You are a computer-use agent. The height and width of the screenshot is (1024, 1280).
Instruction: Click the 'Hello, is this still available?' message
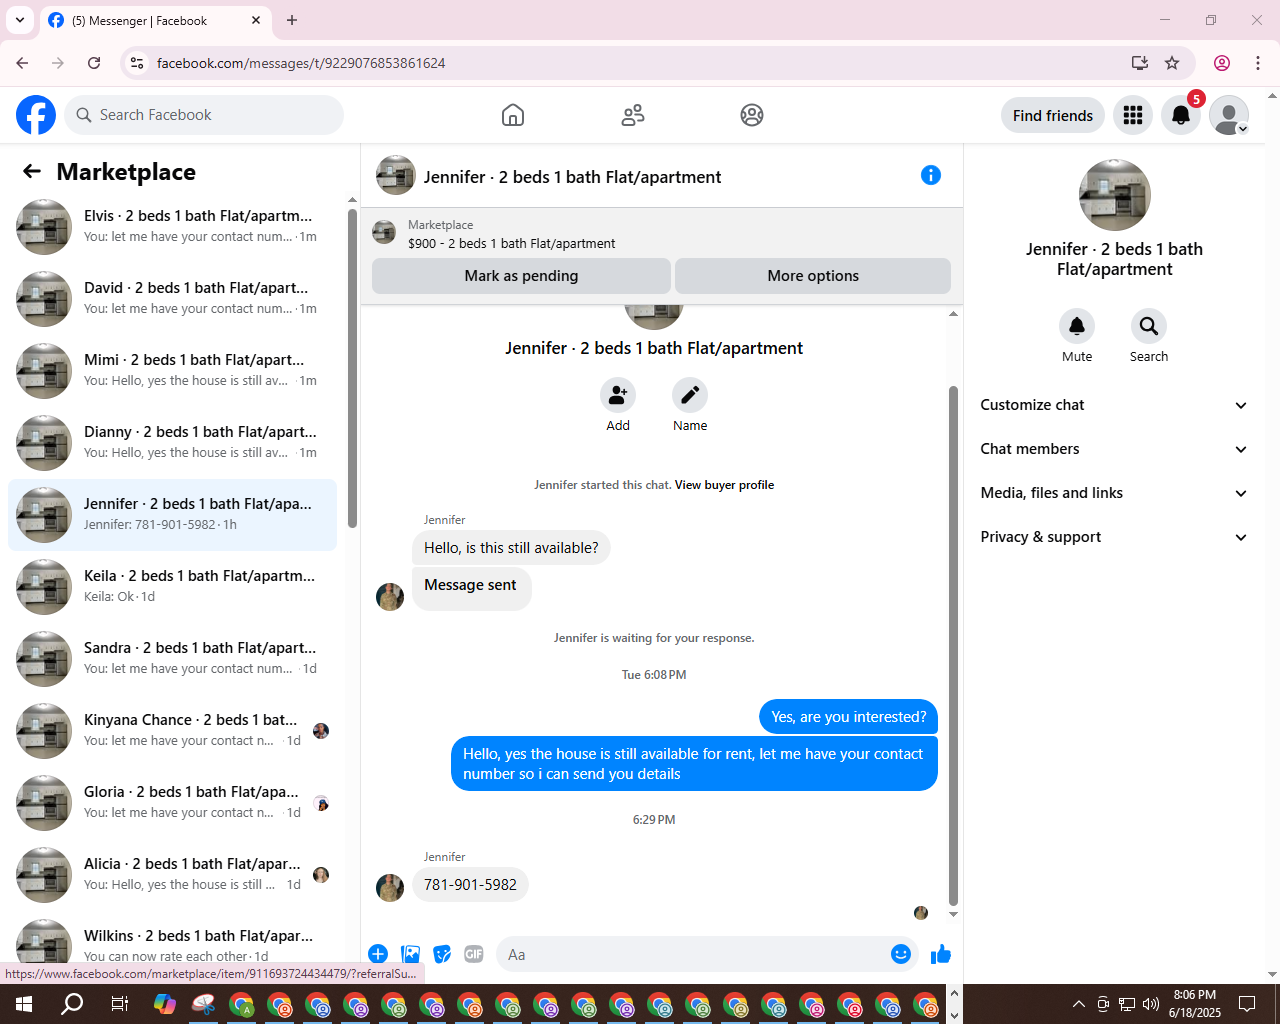click(511, 548)
